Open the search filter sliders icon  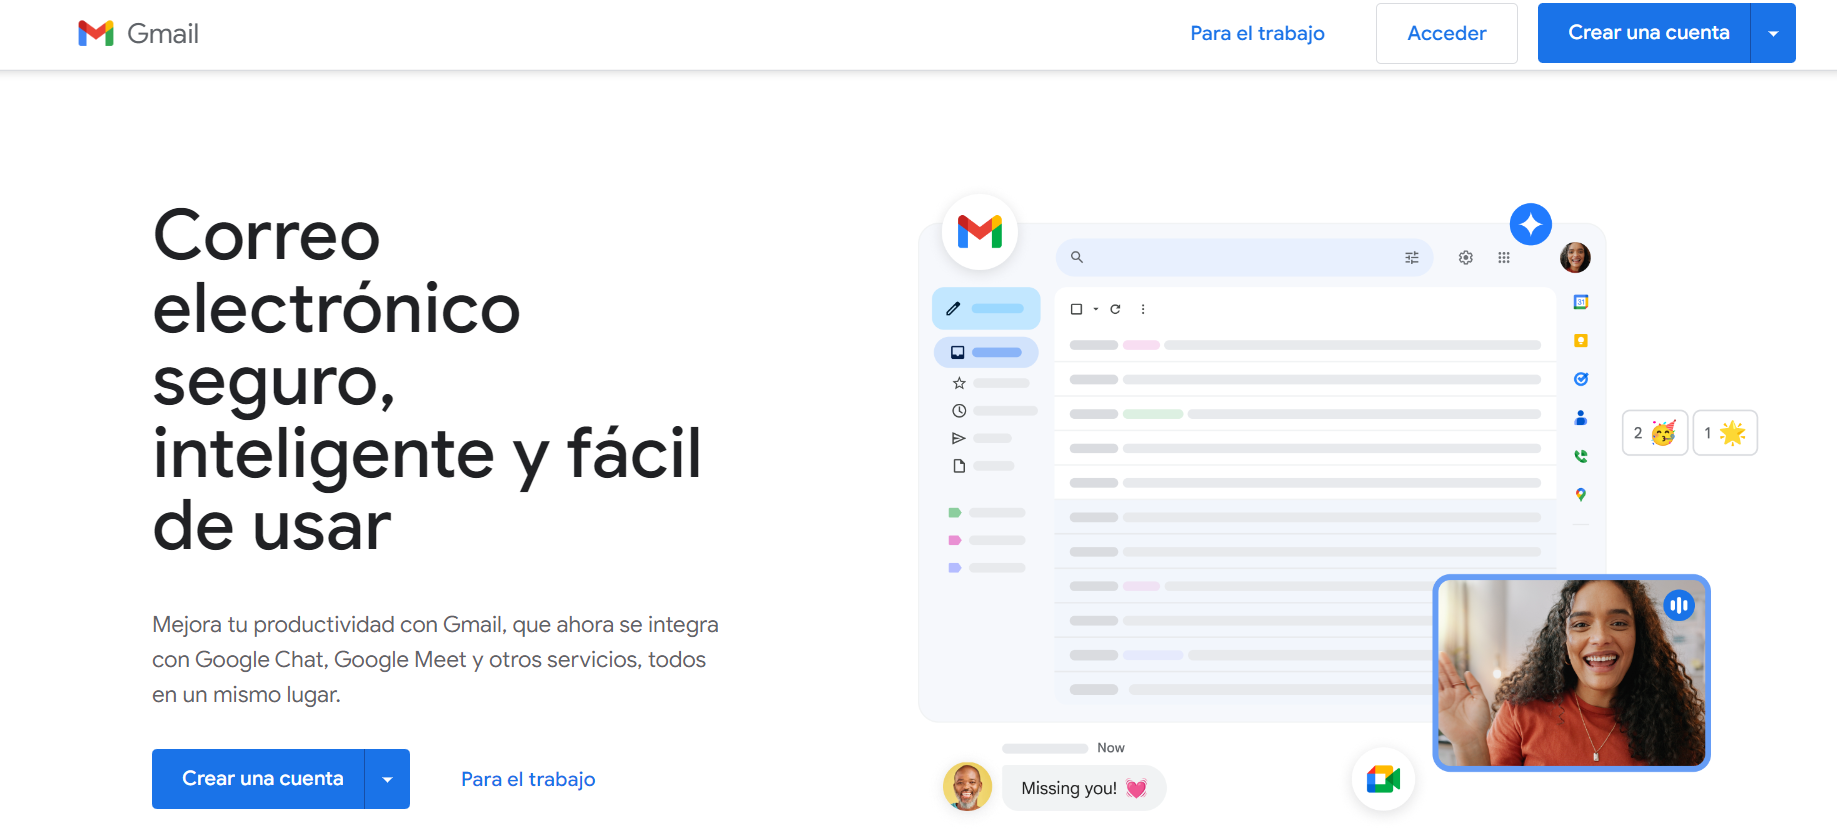point(1411,257)
